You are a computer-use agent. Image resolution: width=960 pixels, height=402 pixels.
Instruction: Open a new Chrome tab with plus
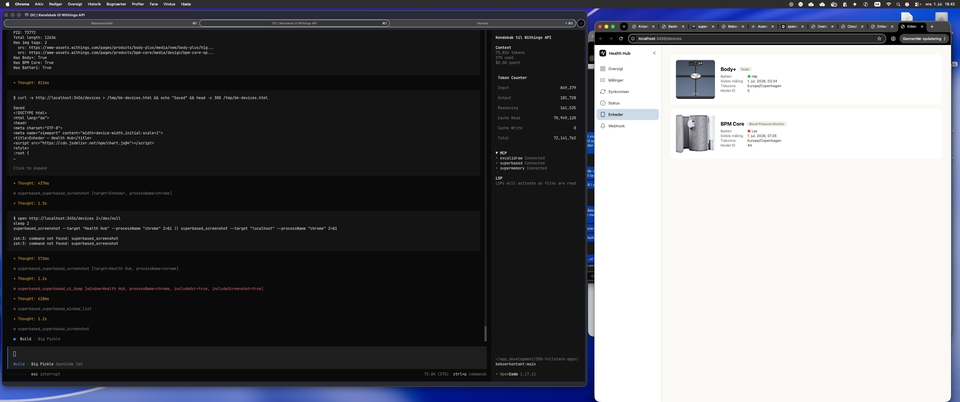(932, 27)
